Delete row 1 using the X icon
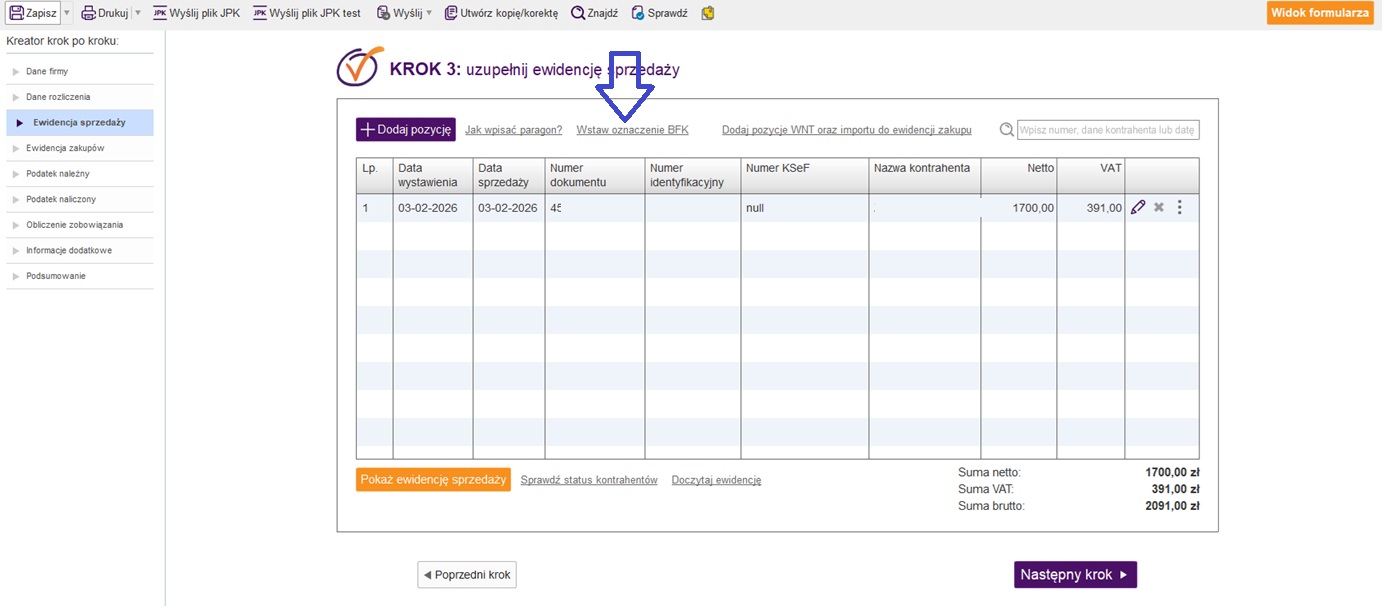The image size is (1382, 606). click(1159, 208)
